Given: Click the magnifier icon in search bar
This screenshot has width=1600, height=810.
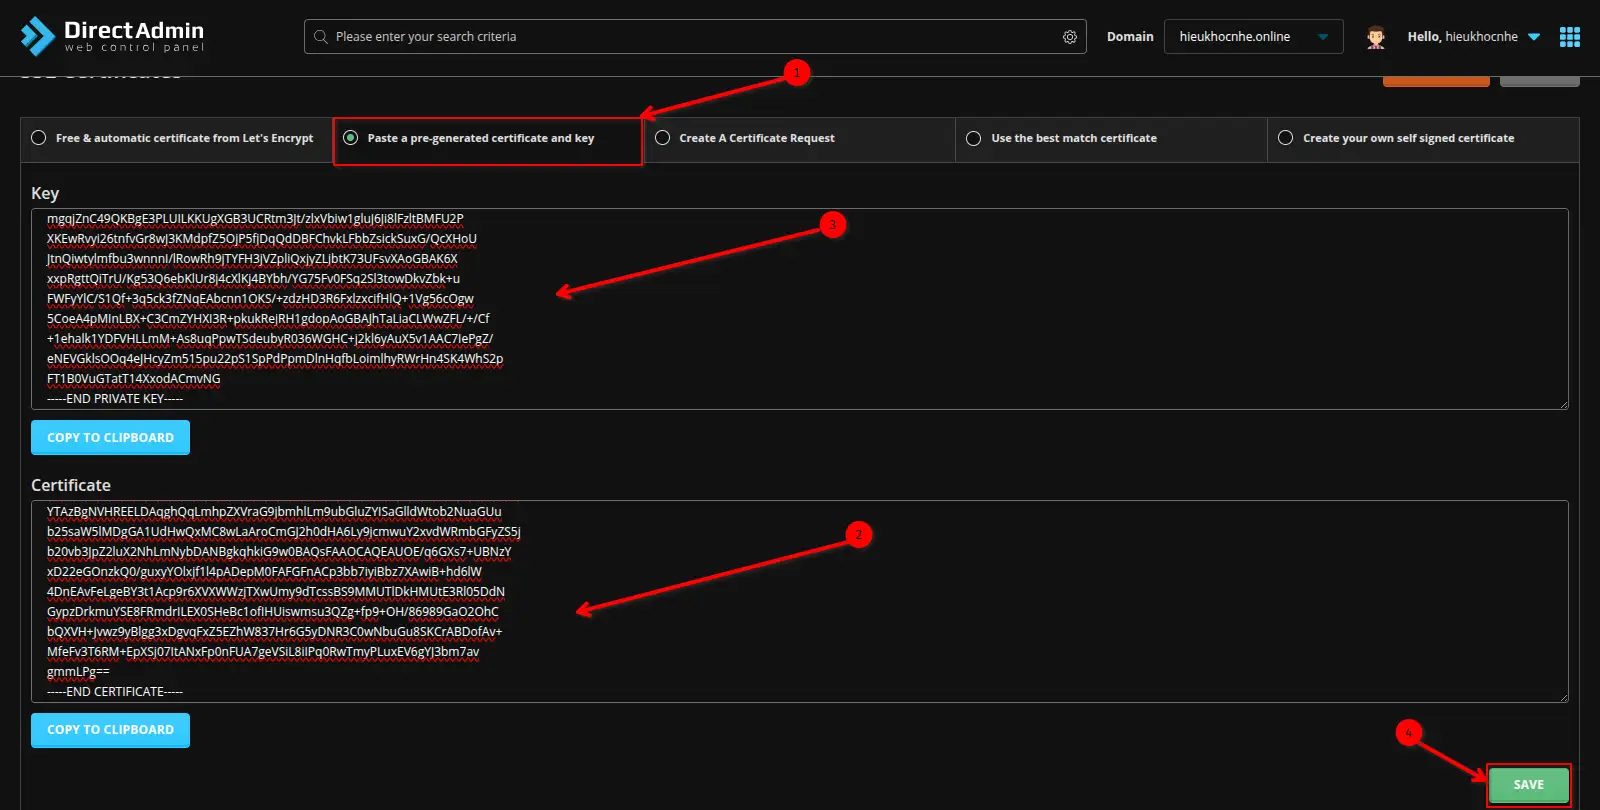Looking at the screenshot, I should (x=321, y=37).
